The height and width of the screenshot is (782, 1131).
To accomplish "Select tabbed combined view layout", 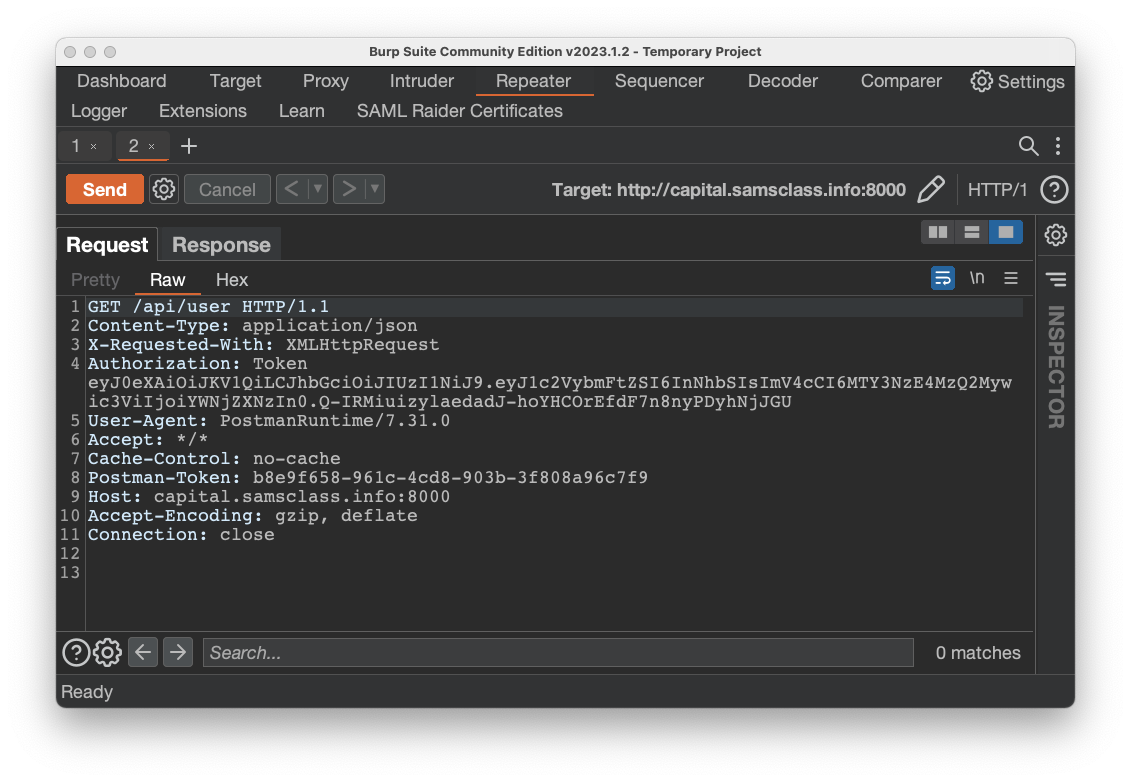I will (x=1005, y=232).
